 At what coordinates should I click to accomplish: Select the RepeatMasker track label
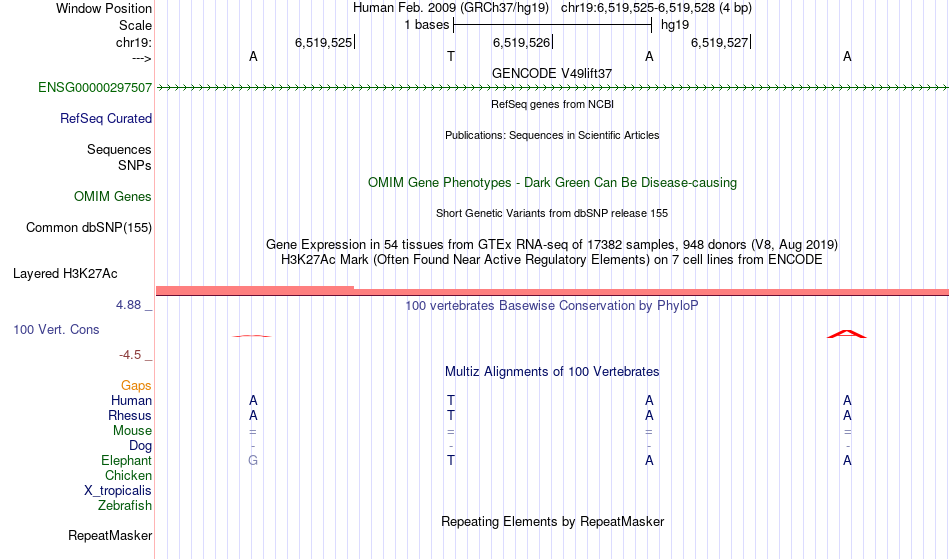coord(110,536)
